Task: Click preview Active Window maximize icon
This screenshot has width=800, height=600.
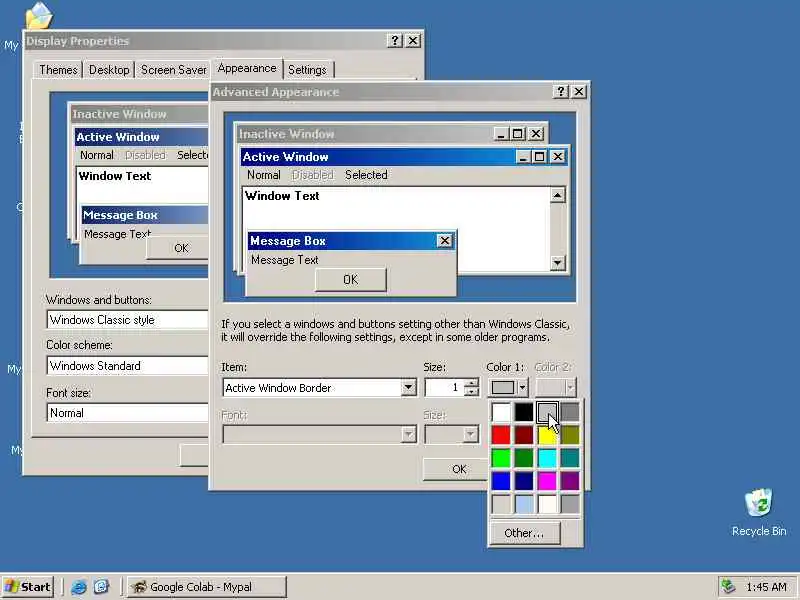Action: coord(539,157)
